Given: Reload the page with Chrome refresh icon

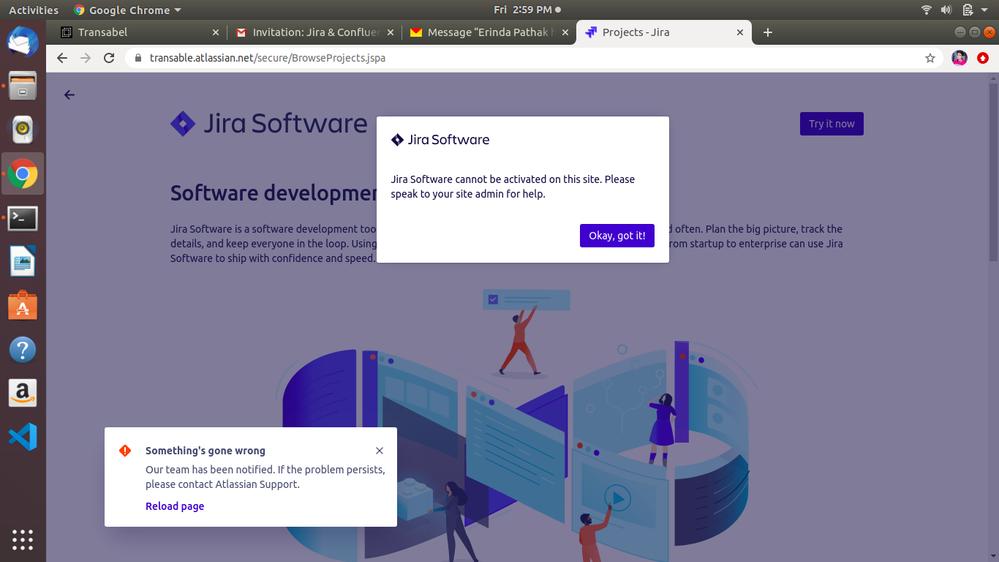Looking at the screenshot, I should (109, 58).
